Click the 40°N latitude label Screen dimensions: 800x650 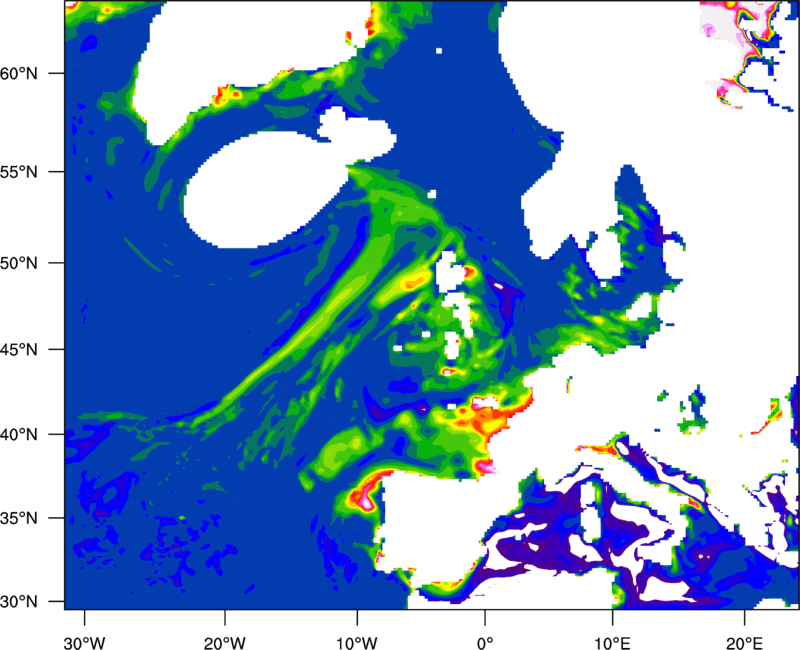19,435
